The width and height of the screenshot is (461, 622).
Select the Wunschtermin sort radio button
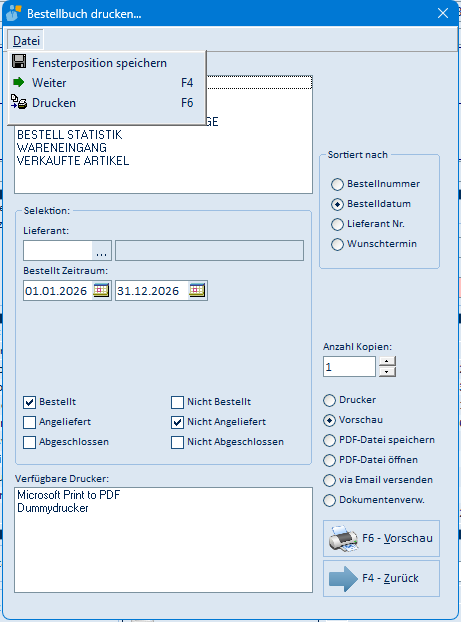pos(337,244)
